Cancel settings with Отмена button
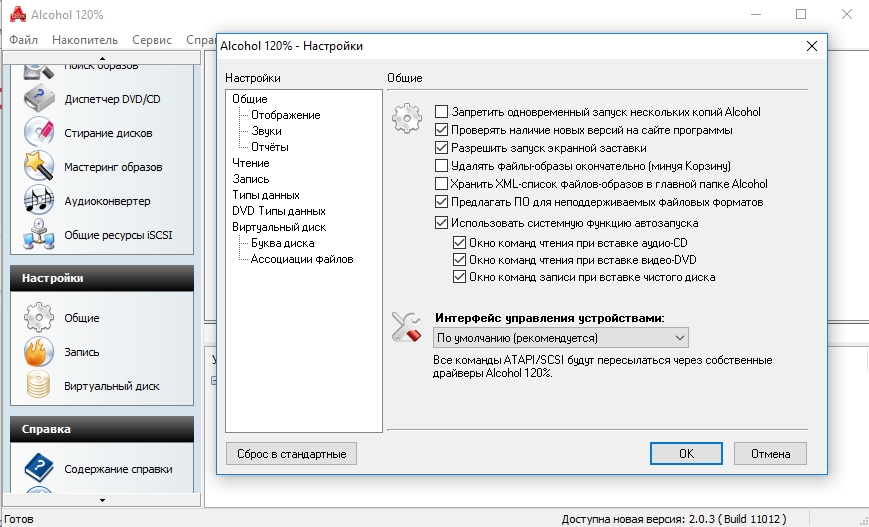869x527 pixels. (x=770, y=454)
